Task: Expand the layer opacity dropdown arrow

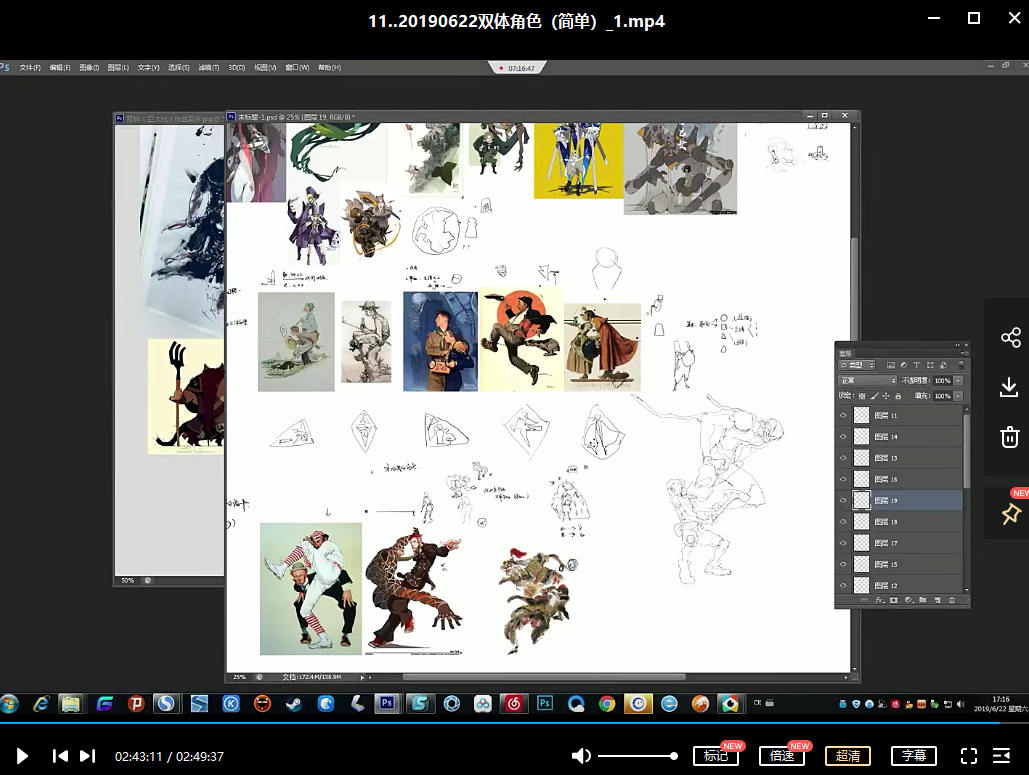Action: (958, 381)
